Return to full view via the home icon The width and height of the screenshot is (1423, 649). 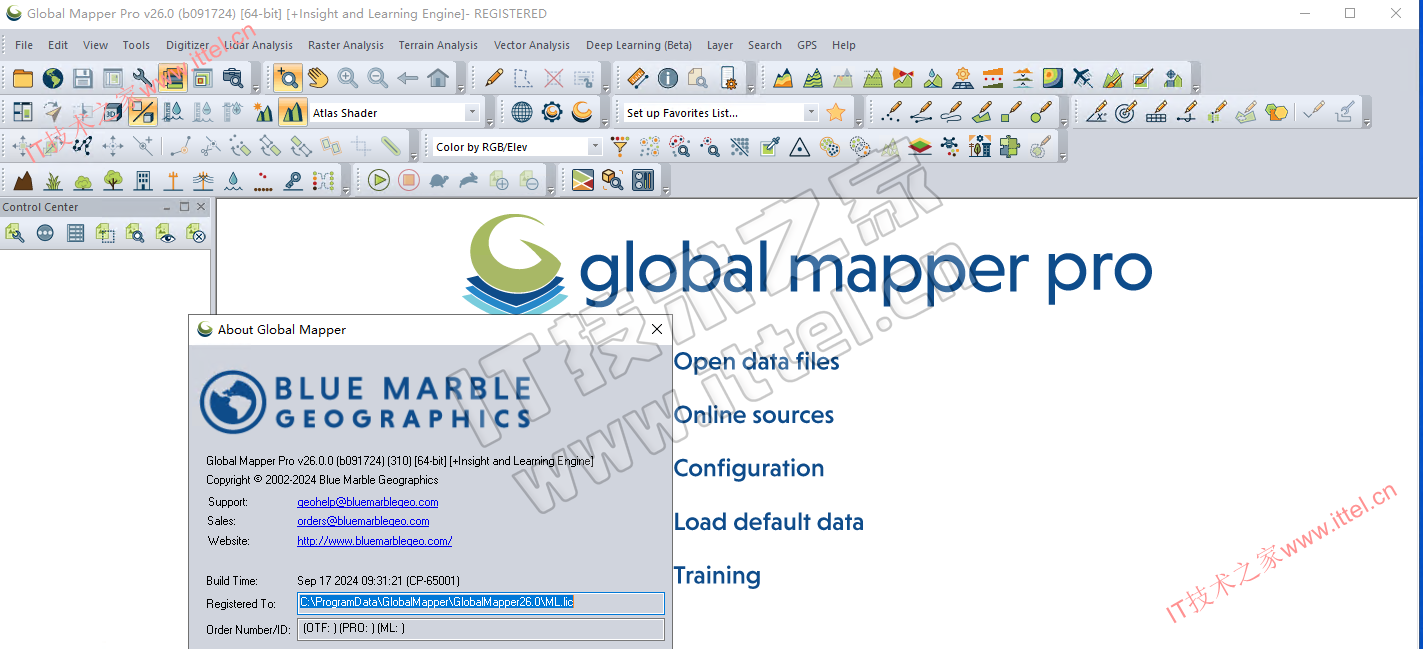(437, 78)
